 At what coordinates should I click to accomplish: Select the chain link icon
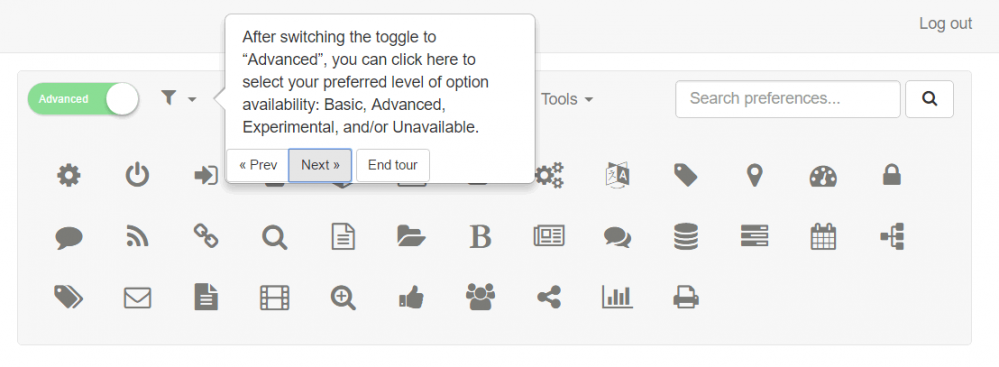click(x=206, y=236)
